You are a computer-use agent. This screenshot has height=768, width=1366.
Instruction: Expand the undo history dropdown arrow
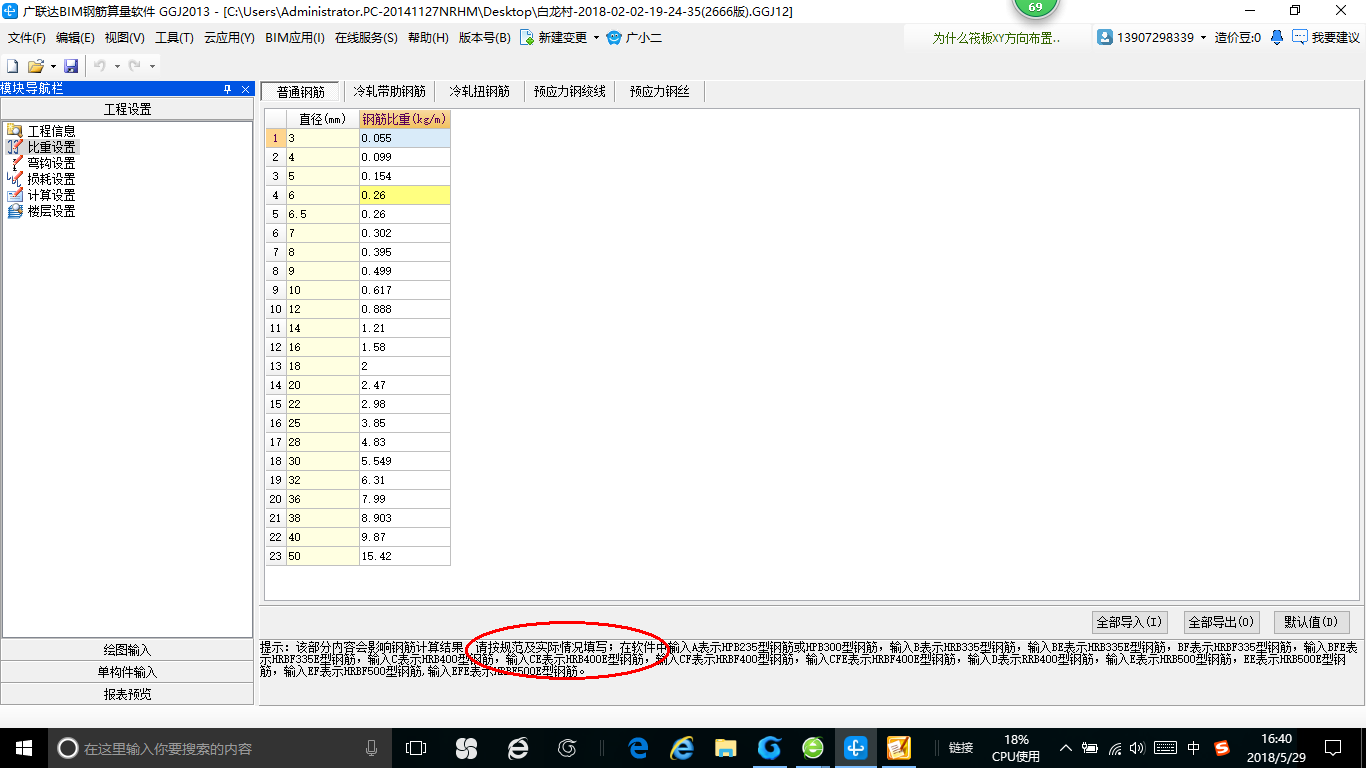coord(117,66)
